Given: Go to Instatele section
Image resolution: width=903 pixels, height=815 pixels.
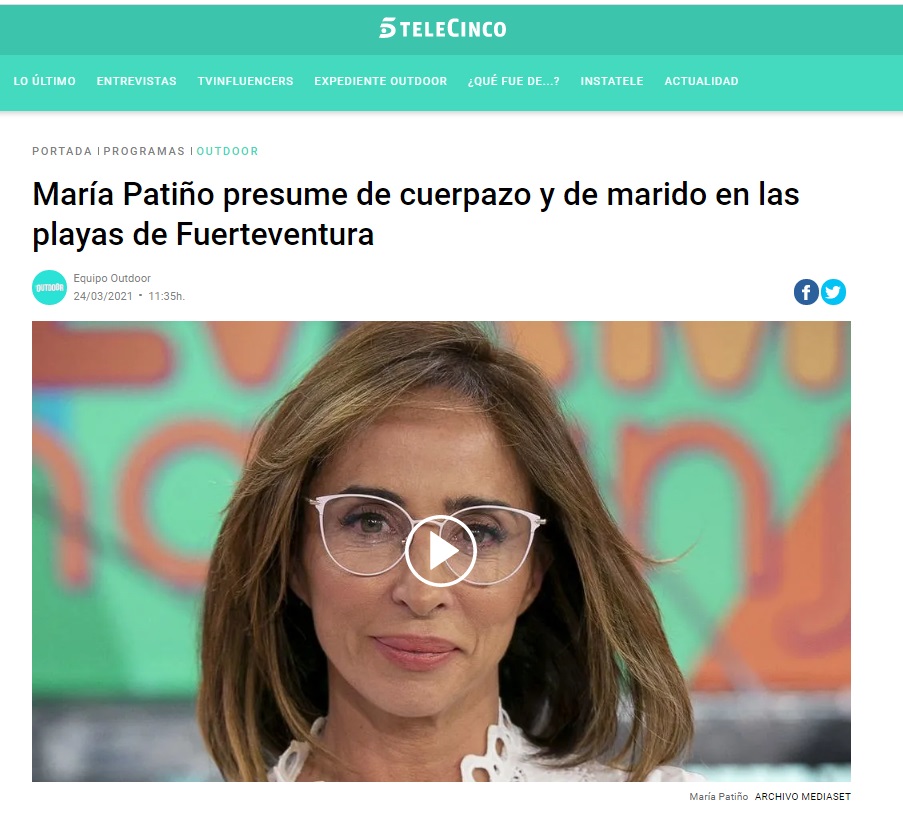Looking at the screenshot, I should (x=612, y=81).
